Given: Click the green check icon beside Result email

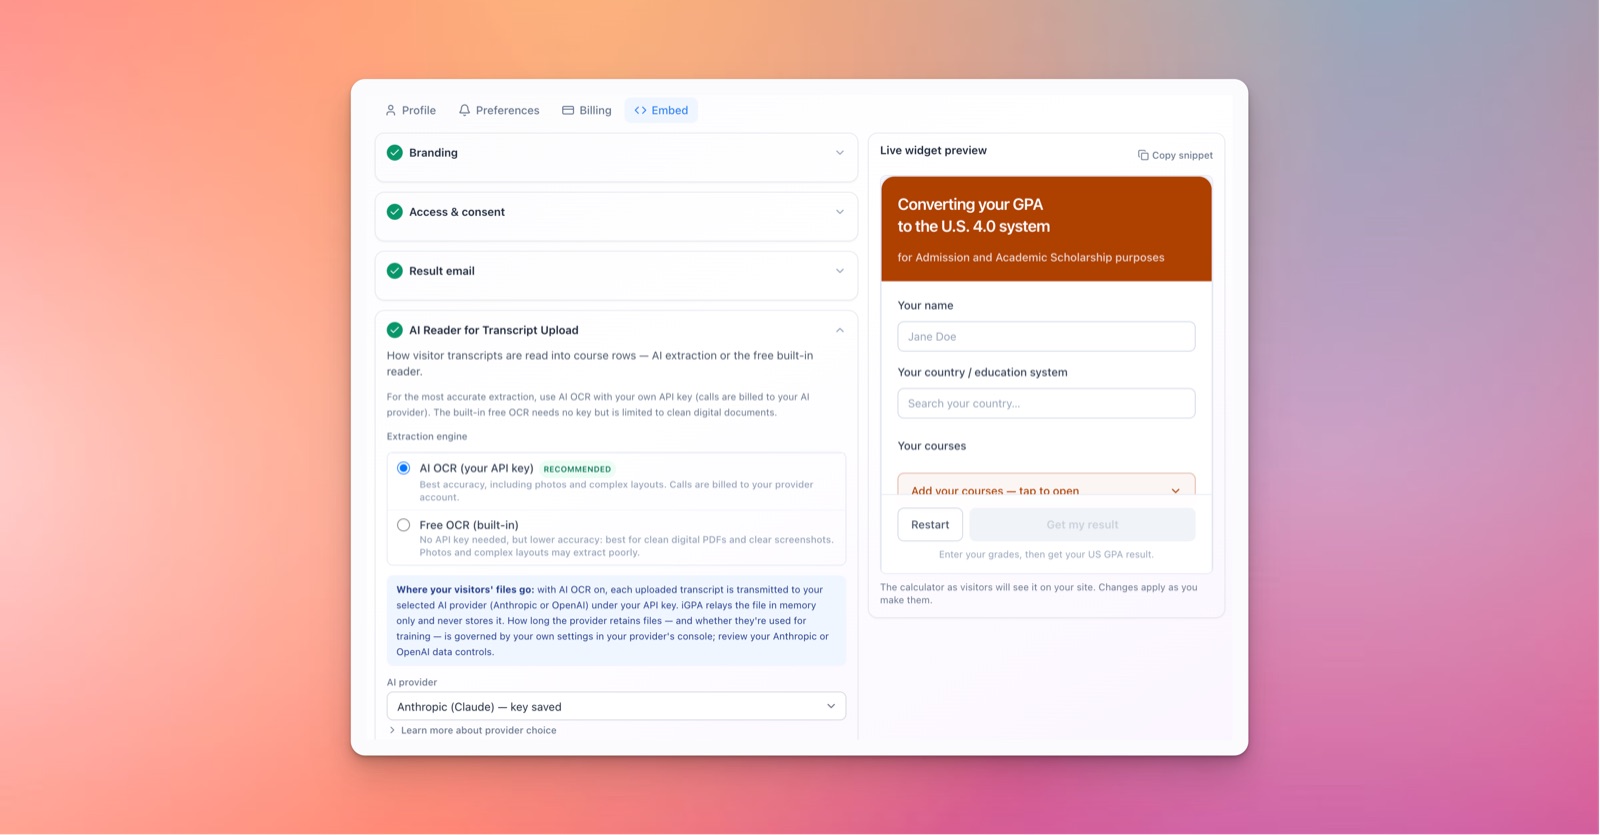Looking at the screenshot, I should [395, 271].
